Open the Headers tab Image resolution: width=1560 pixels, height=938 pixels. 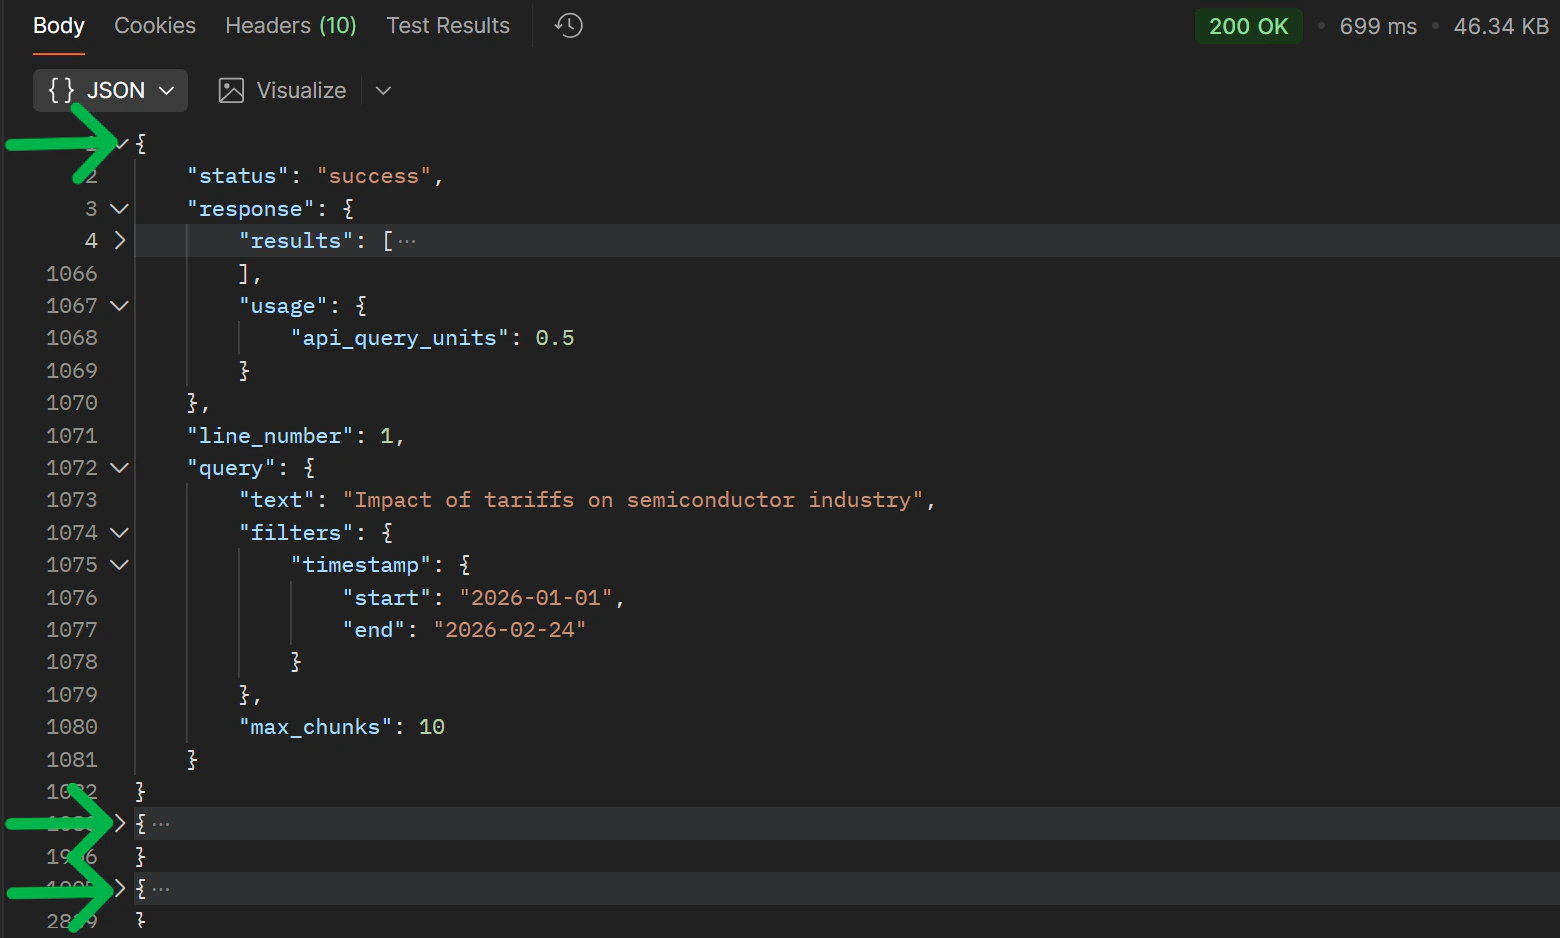(290, 25)
